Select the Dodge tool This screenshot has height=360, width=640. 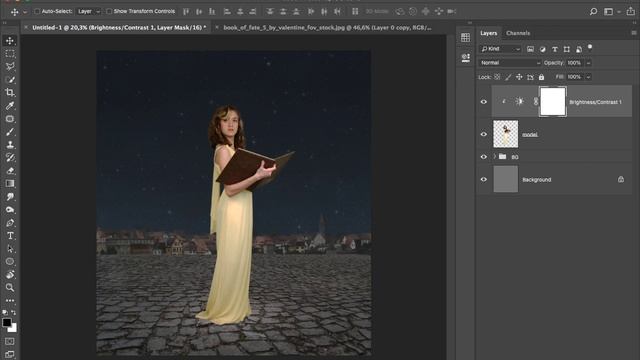[10, 210]
